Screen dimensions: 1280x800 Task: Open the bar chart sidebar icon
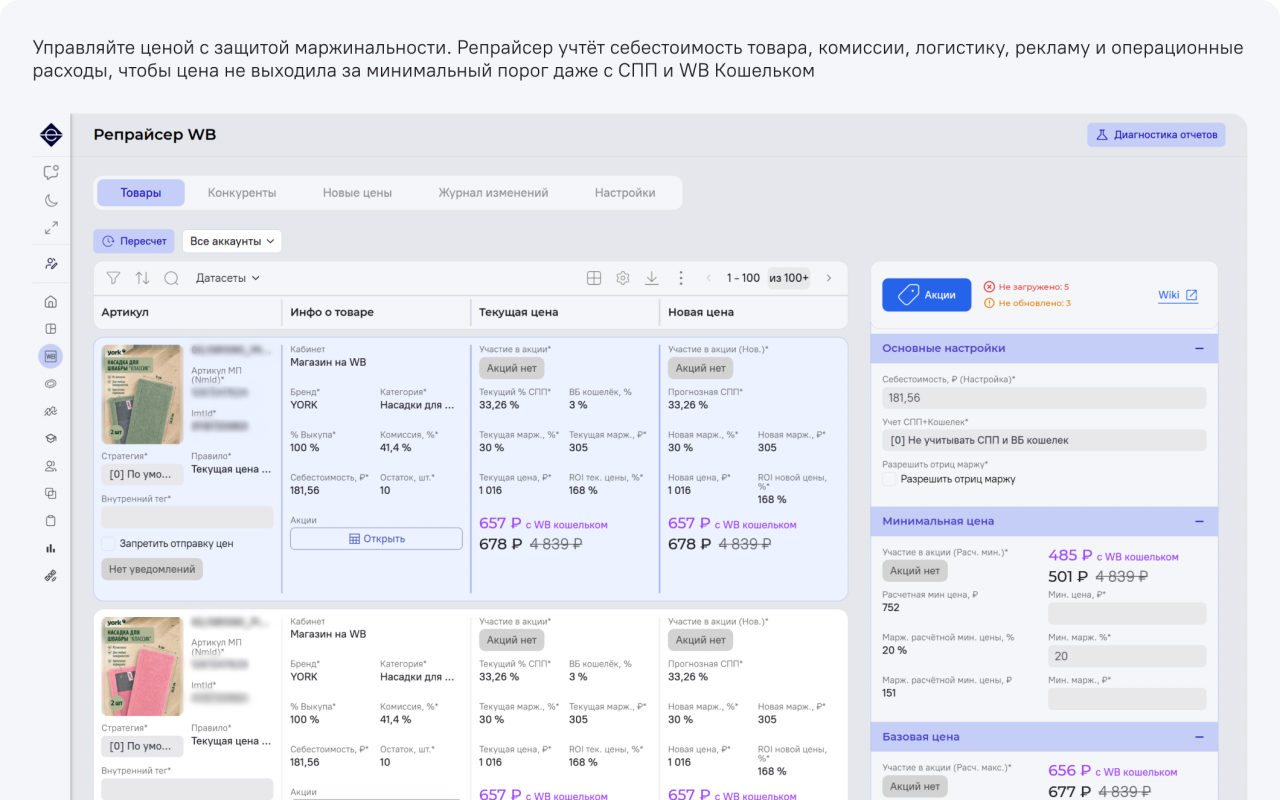click(51, 548)
